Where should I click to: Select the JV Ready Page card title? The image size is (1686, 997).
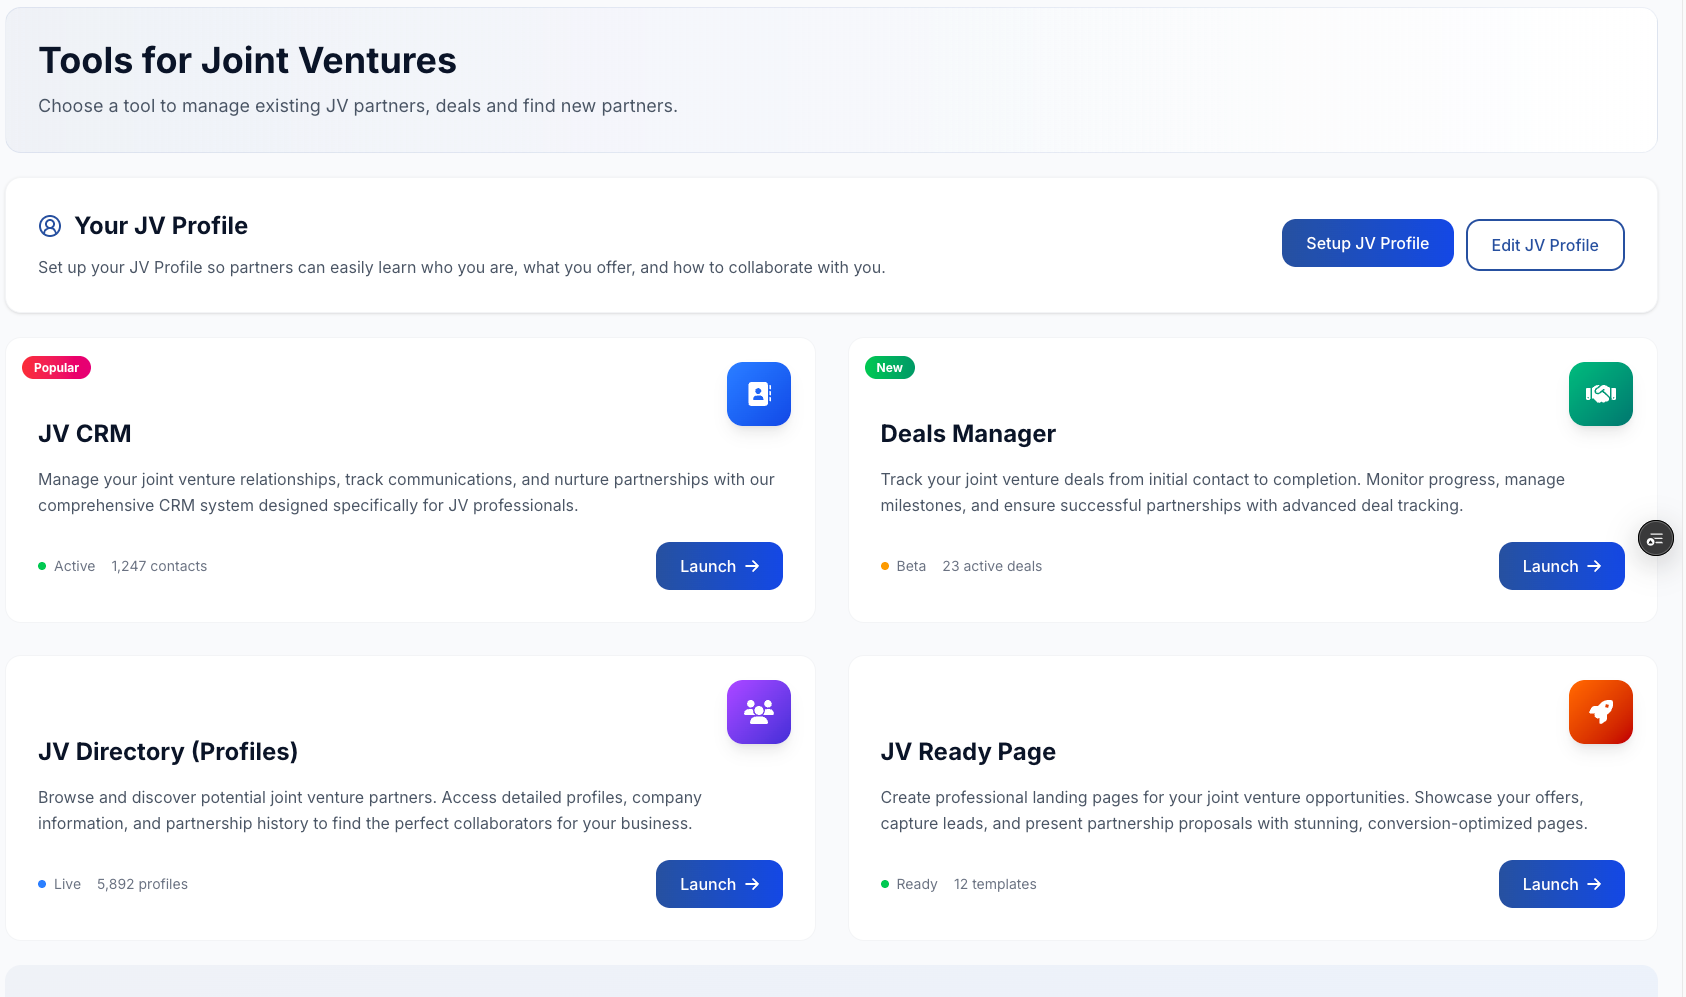[x=968, y=751]
